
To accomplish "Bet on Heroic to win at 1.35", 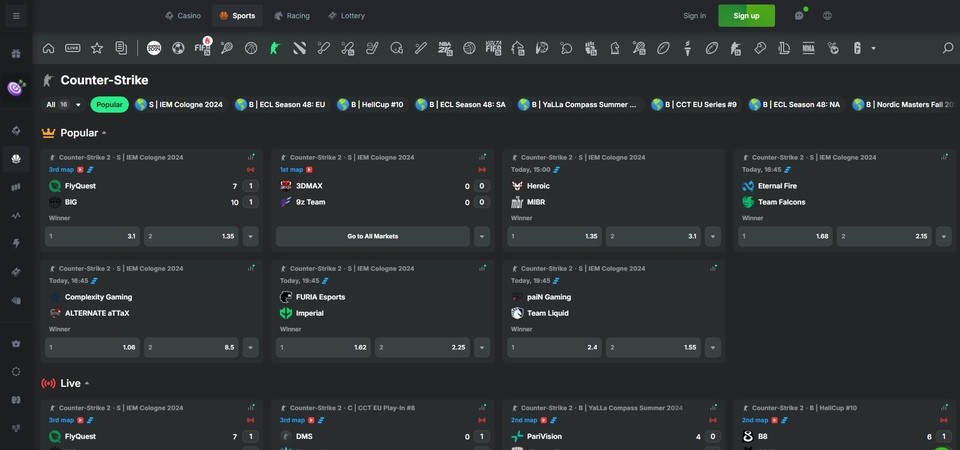I will coord(555,236).
